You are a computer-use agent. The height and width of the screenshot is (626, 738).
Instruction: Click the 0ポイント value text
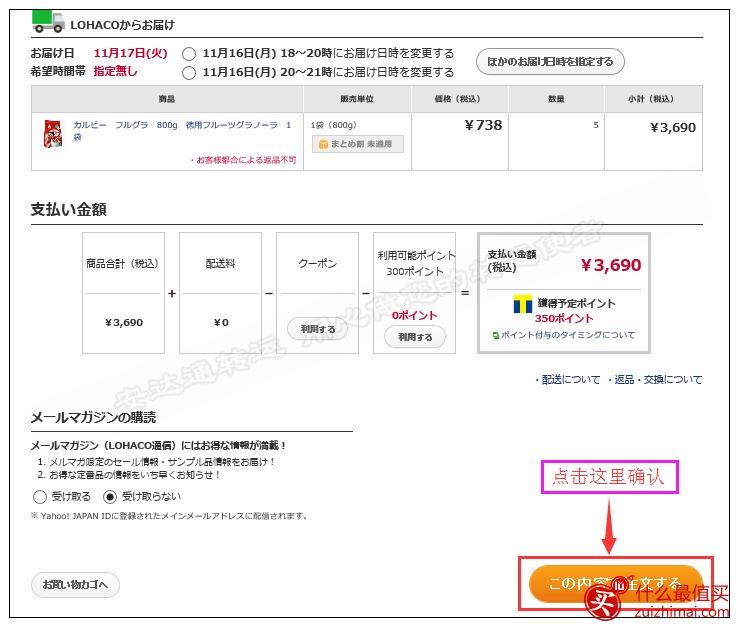click(415, 315)
